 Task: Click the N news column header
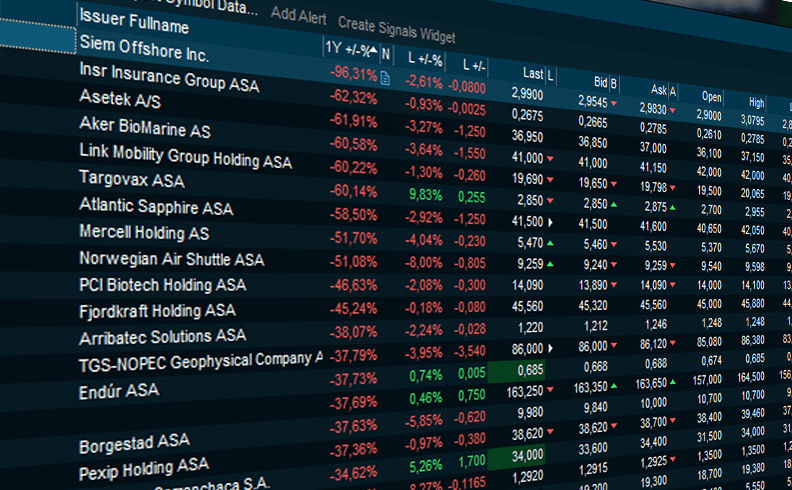(x=386, y=53)
